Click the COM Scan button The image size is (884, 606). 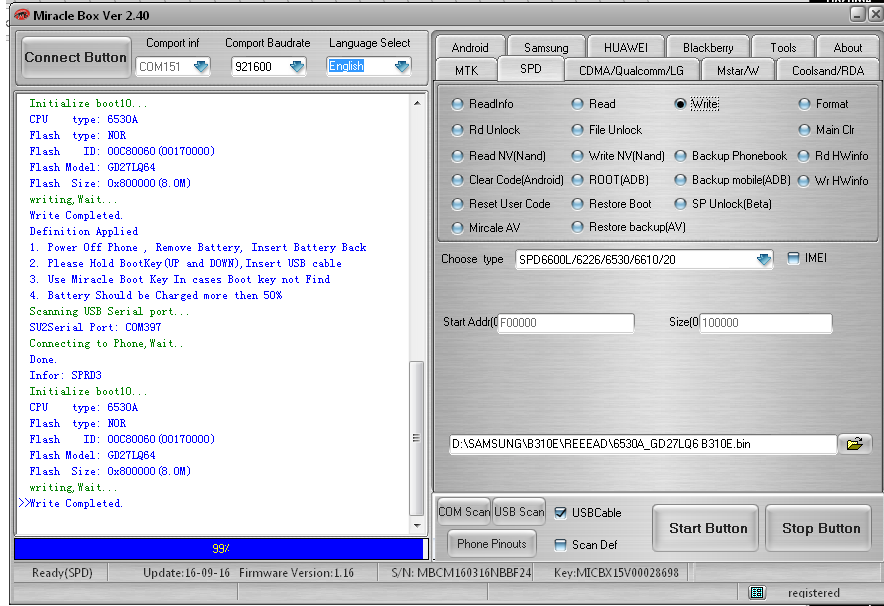[464, 511]
